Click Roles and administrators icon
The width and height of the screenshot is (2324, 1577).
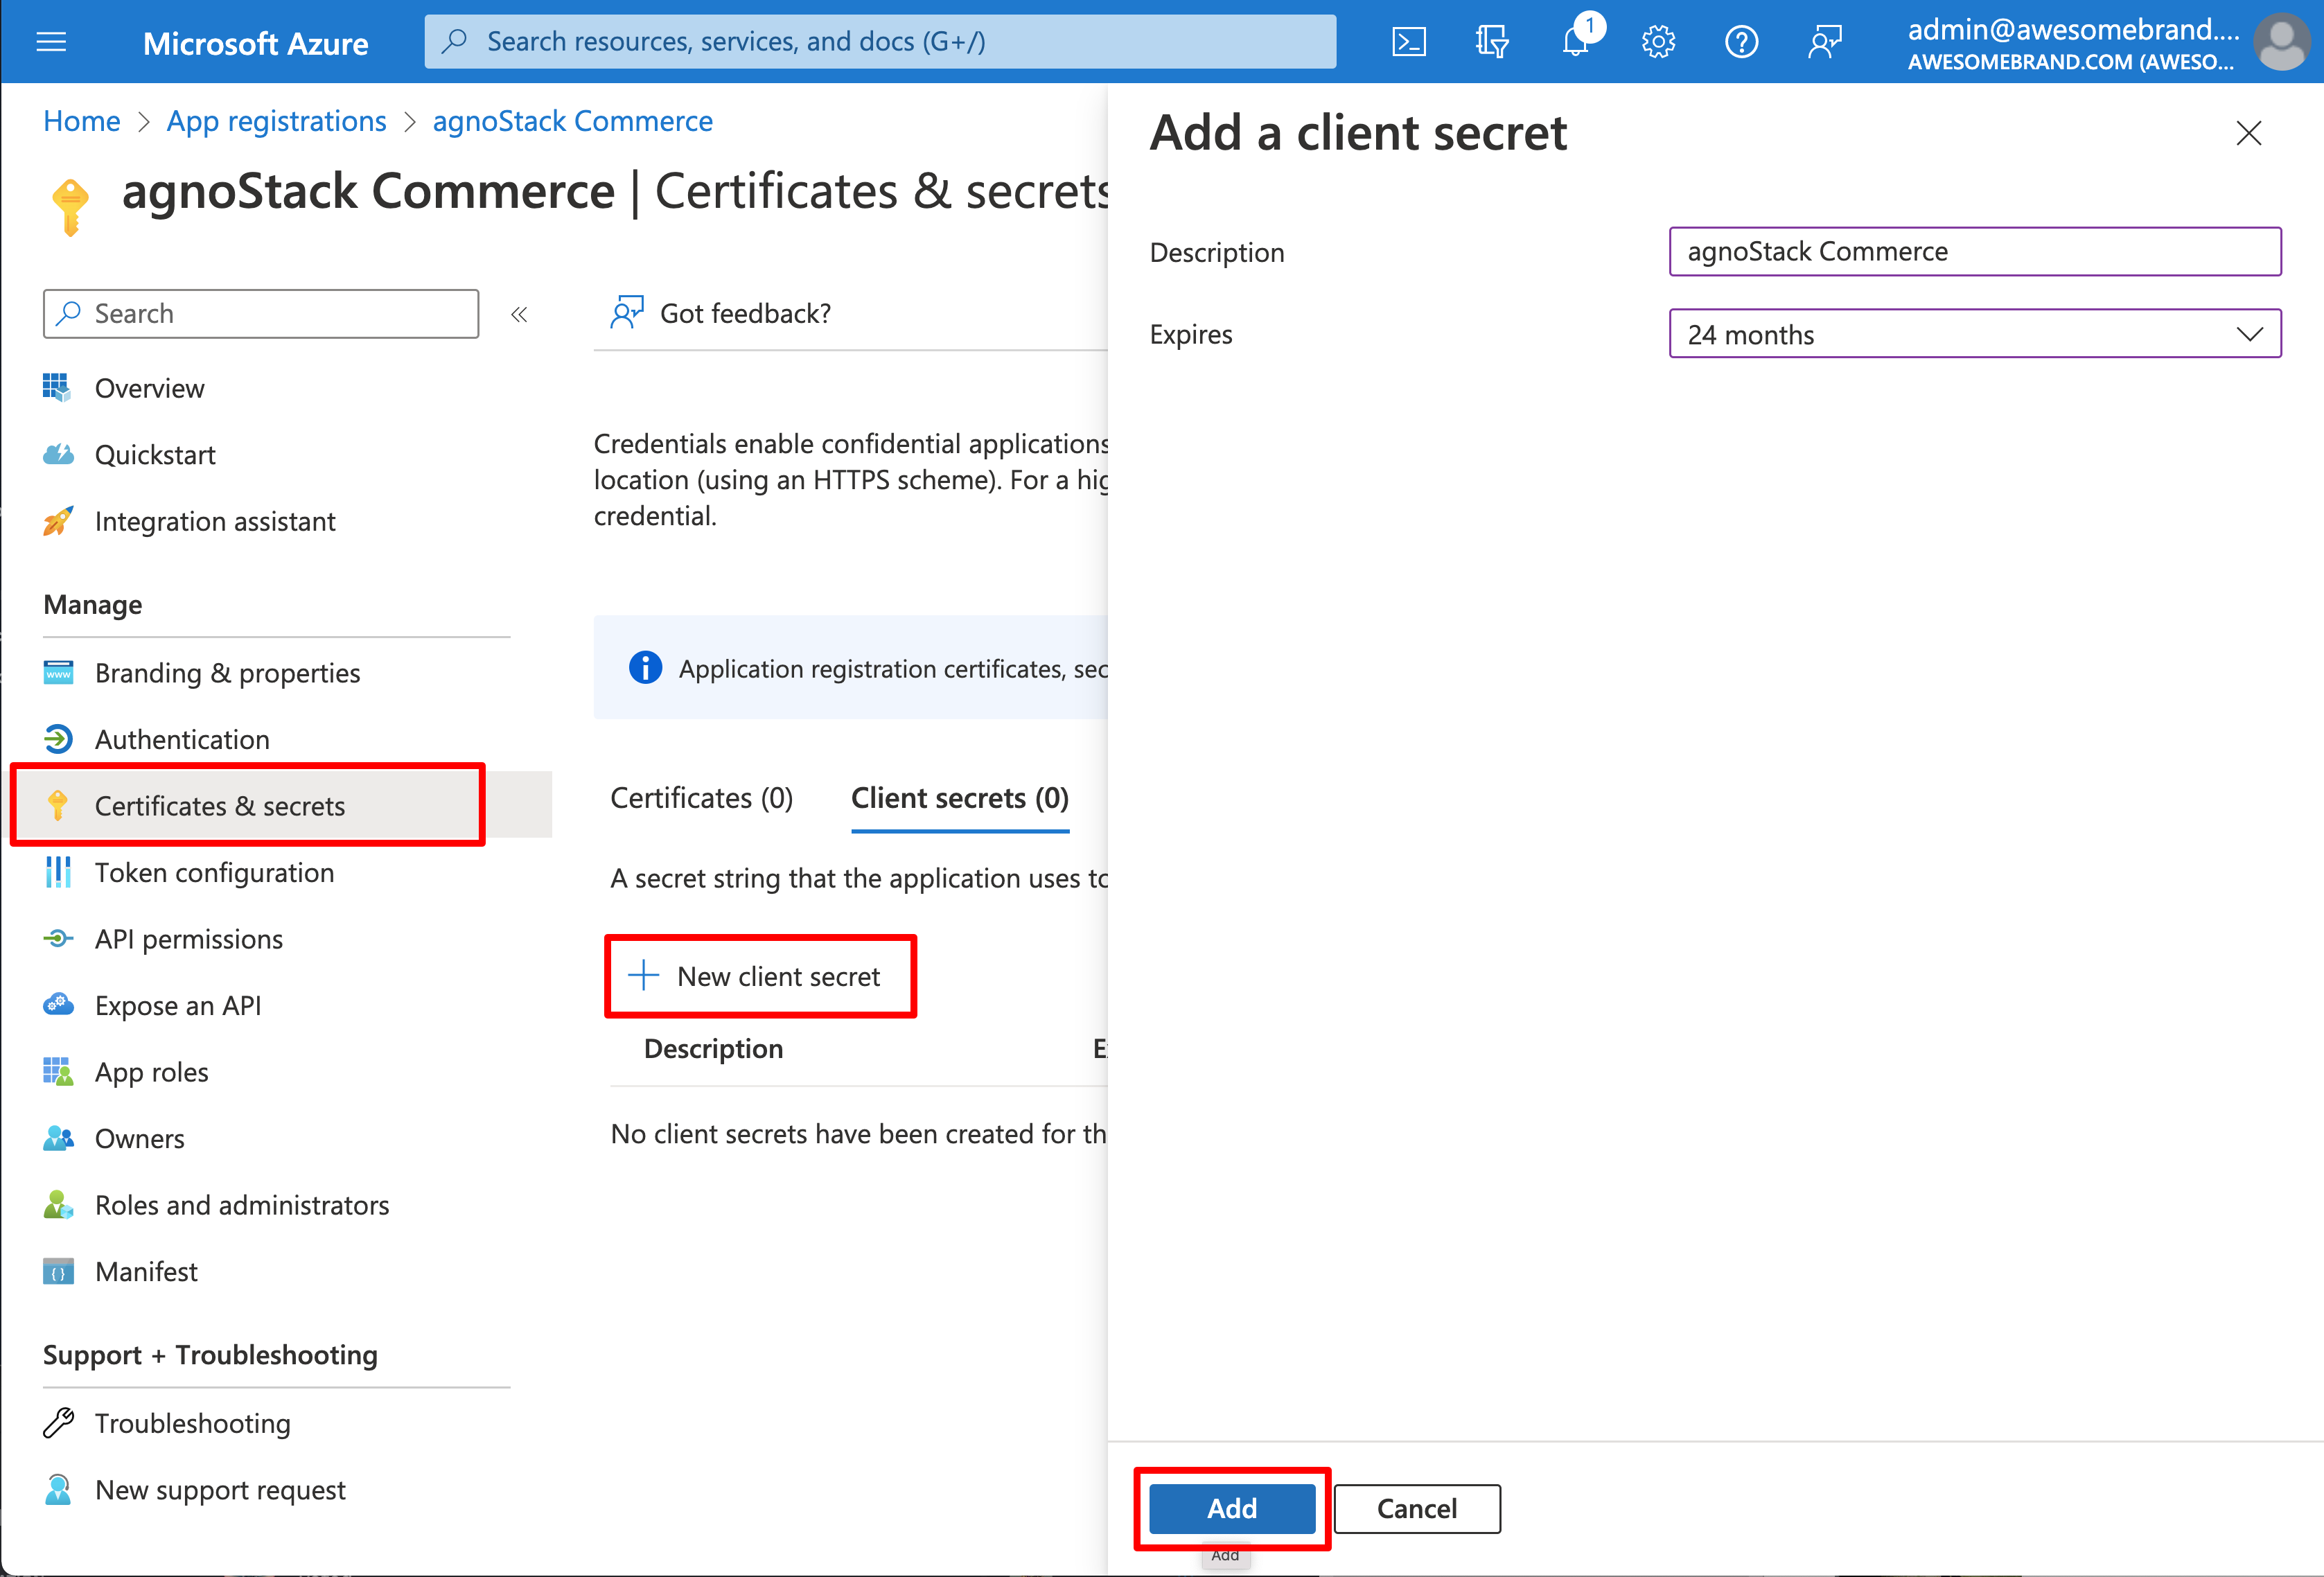pos(58,1205)
